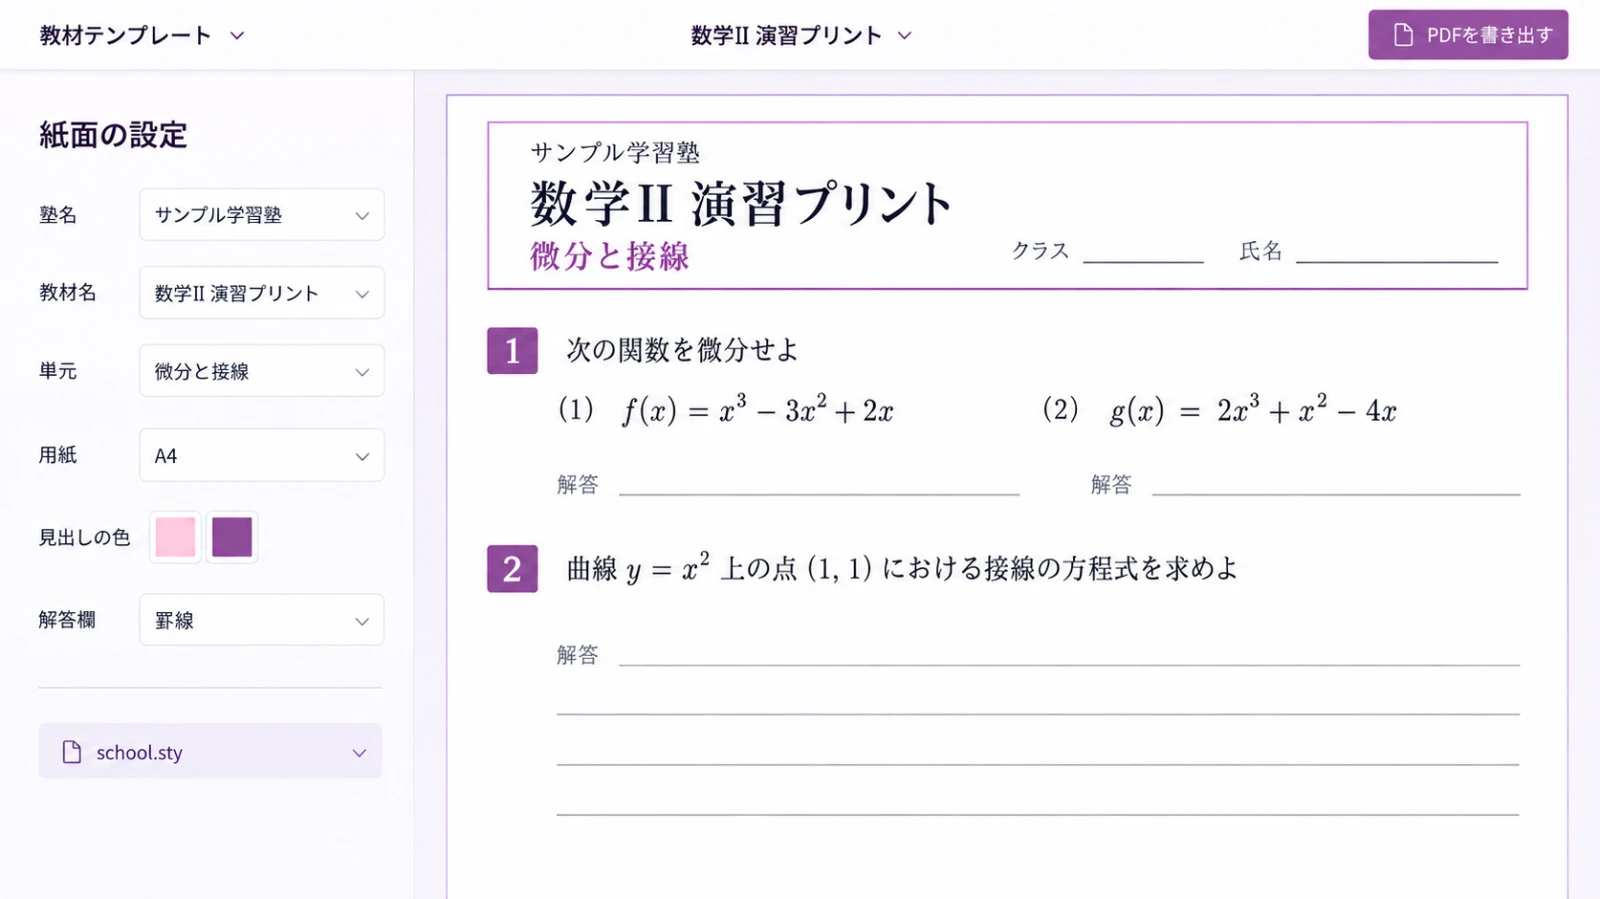This screenshot has height=899, width=1600.
Task: Open the 単元 dropdown showing 微分と接線
Action: point(261,371)
